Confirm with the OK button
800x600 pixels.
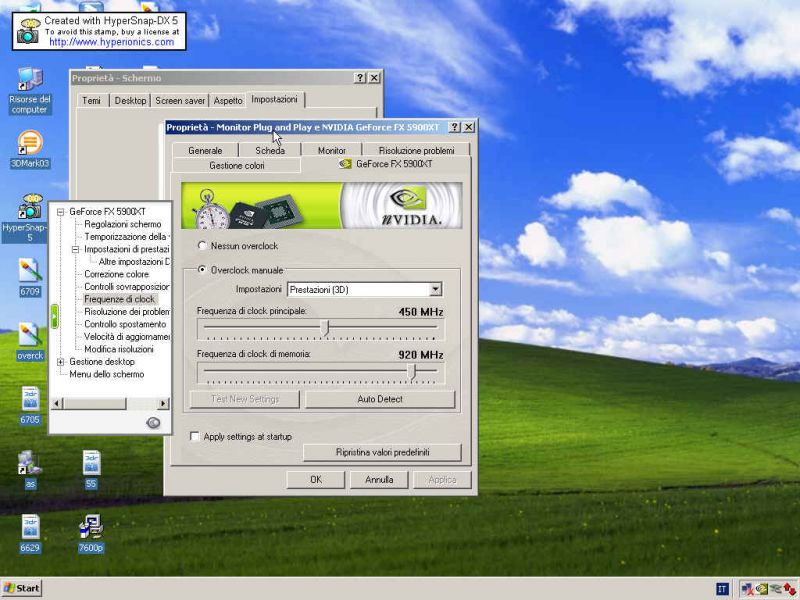(x=316, y=480)
